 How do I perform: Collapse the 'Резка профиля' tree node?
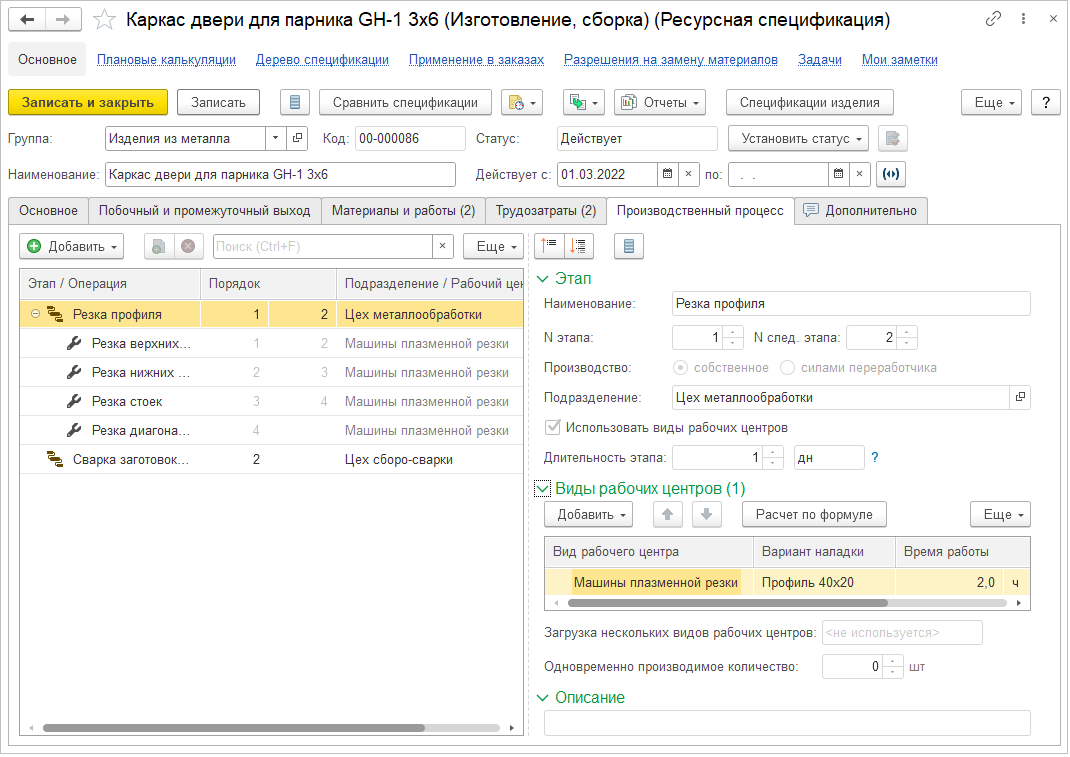(x=35, y=314)
